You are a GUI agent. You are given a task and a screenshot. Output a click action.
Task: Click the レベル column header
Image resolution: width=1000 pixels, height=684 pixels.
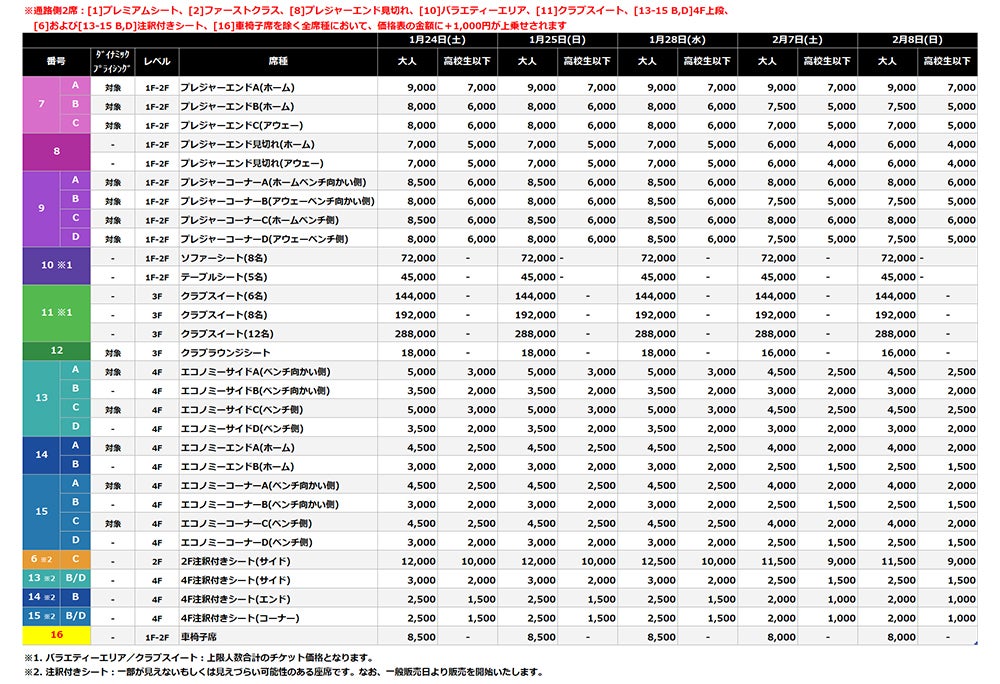(x=157, y=62)
